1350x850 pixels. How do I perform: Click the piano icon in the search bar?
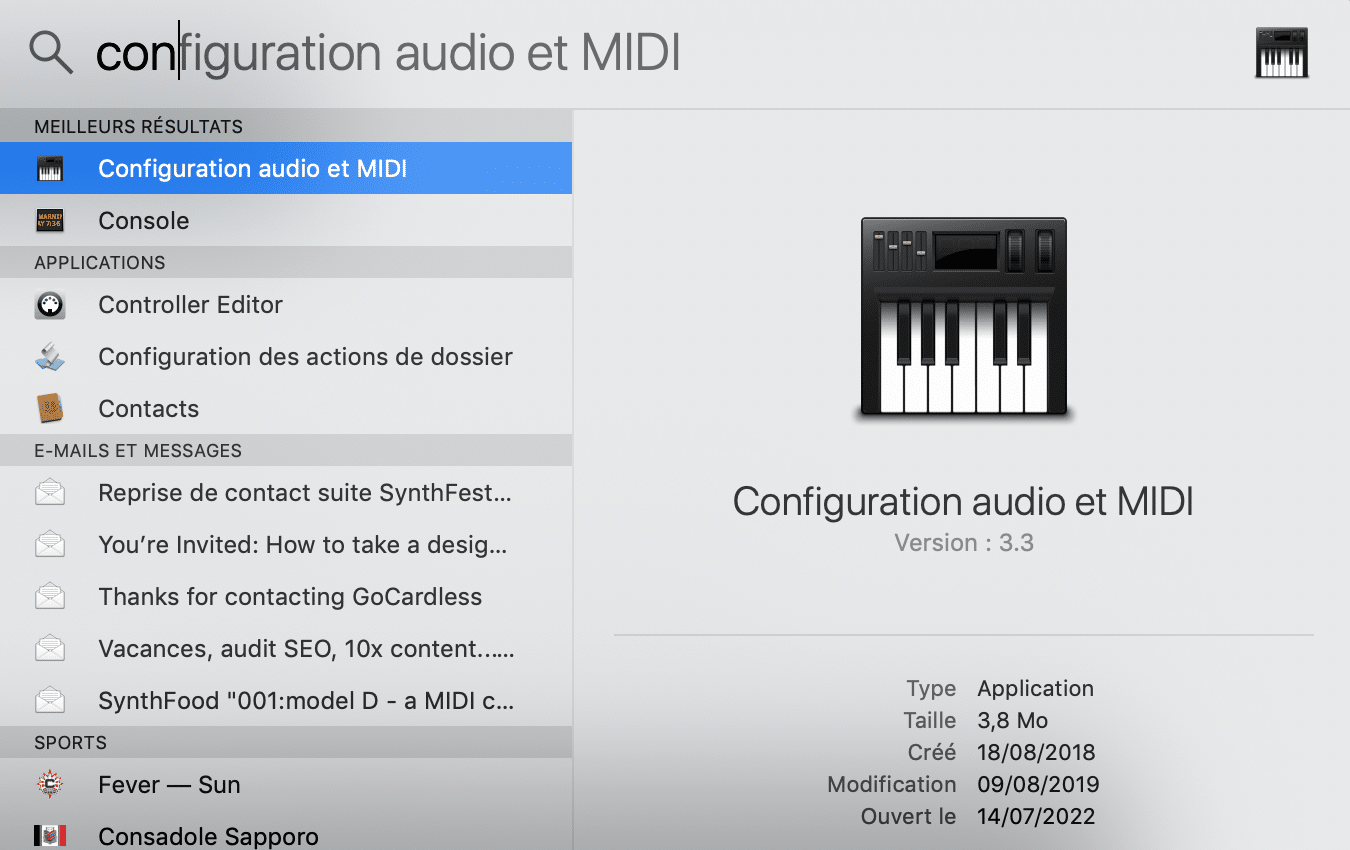1282,53
